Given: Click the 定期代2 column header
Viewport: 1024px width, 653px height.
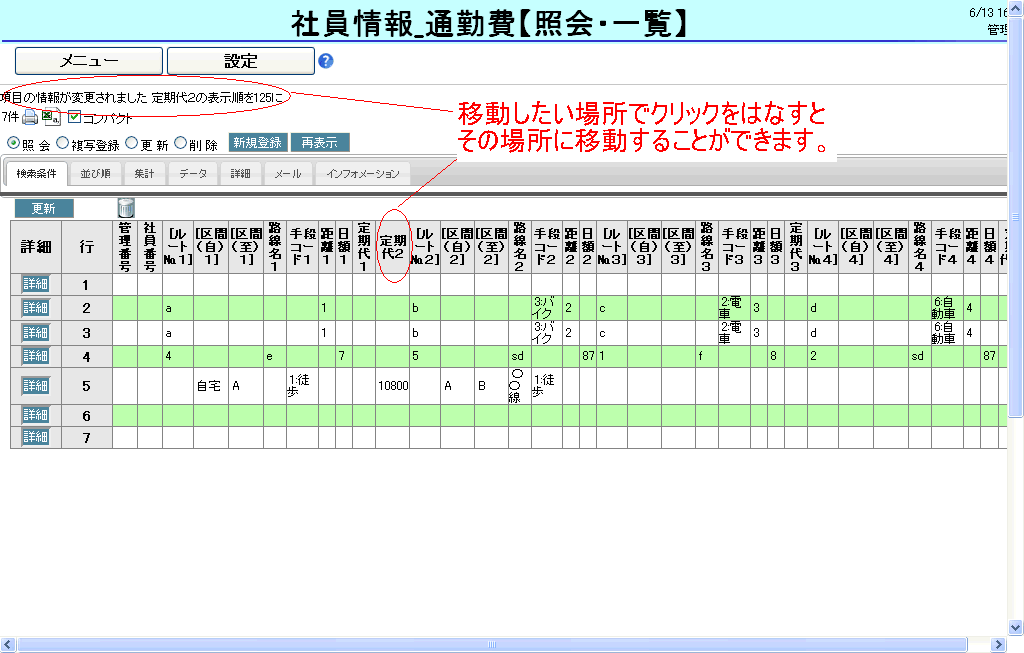Looking at the screenshot, I should [x=394, y=246].
